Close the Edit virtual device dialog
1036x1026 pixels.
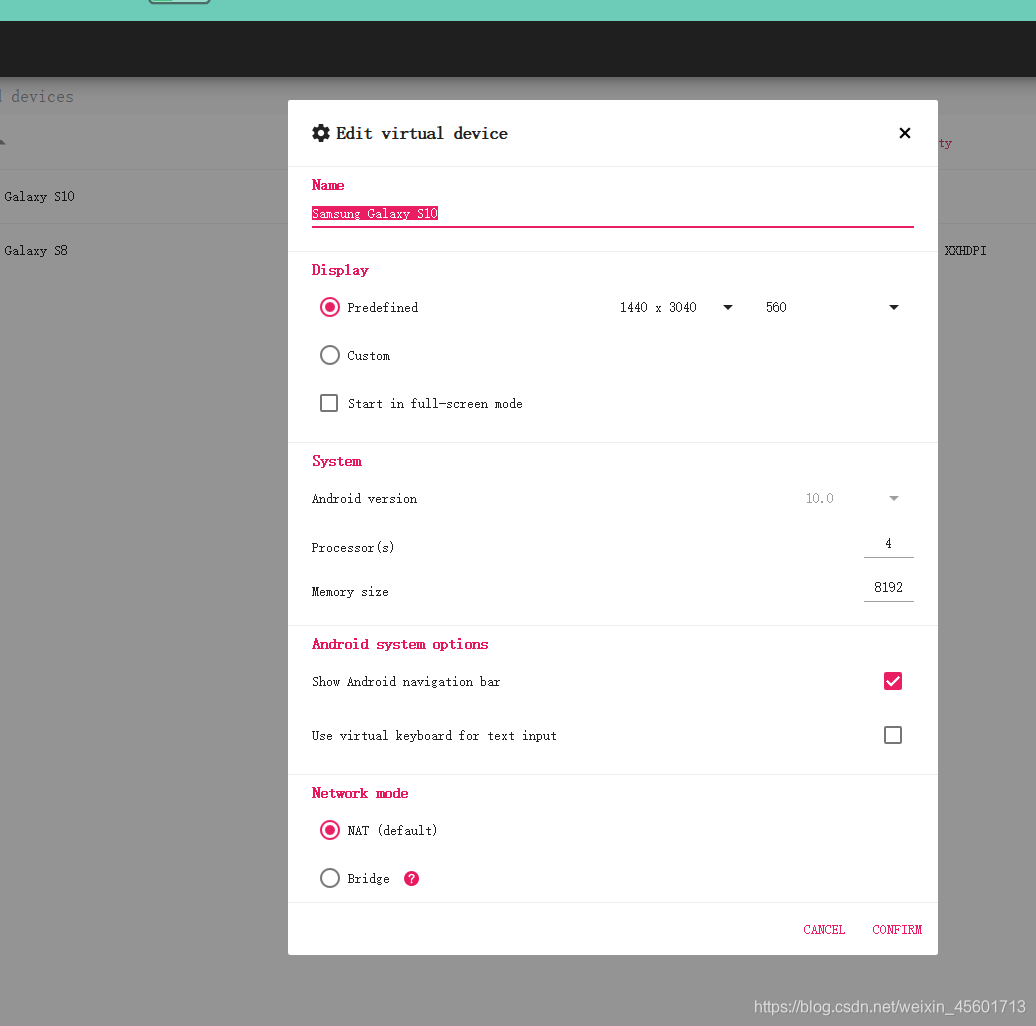click(x=905, y=133)
